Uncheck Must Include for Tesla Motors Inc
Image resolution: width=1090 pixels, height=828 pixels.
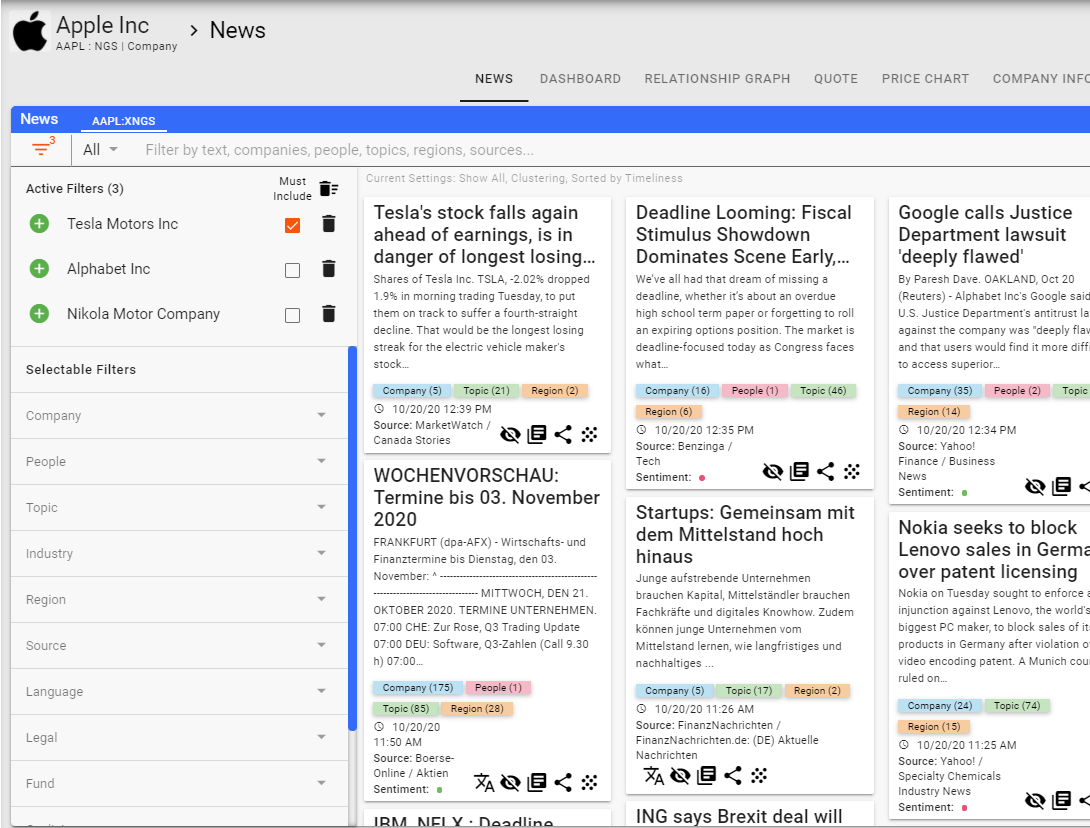click(x=293, y=225)
